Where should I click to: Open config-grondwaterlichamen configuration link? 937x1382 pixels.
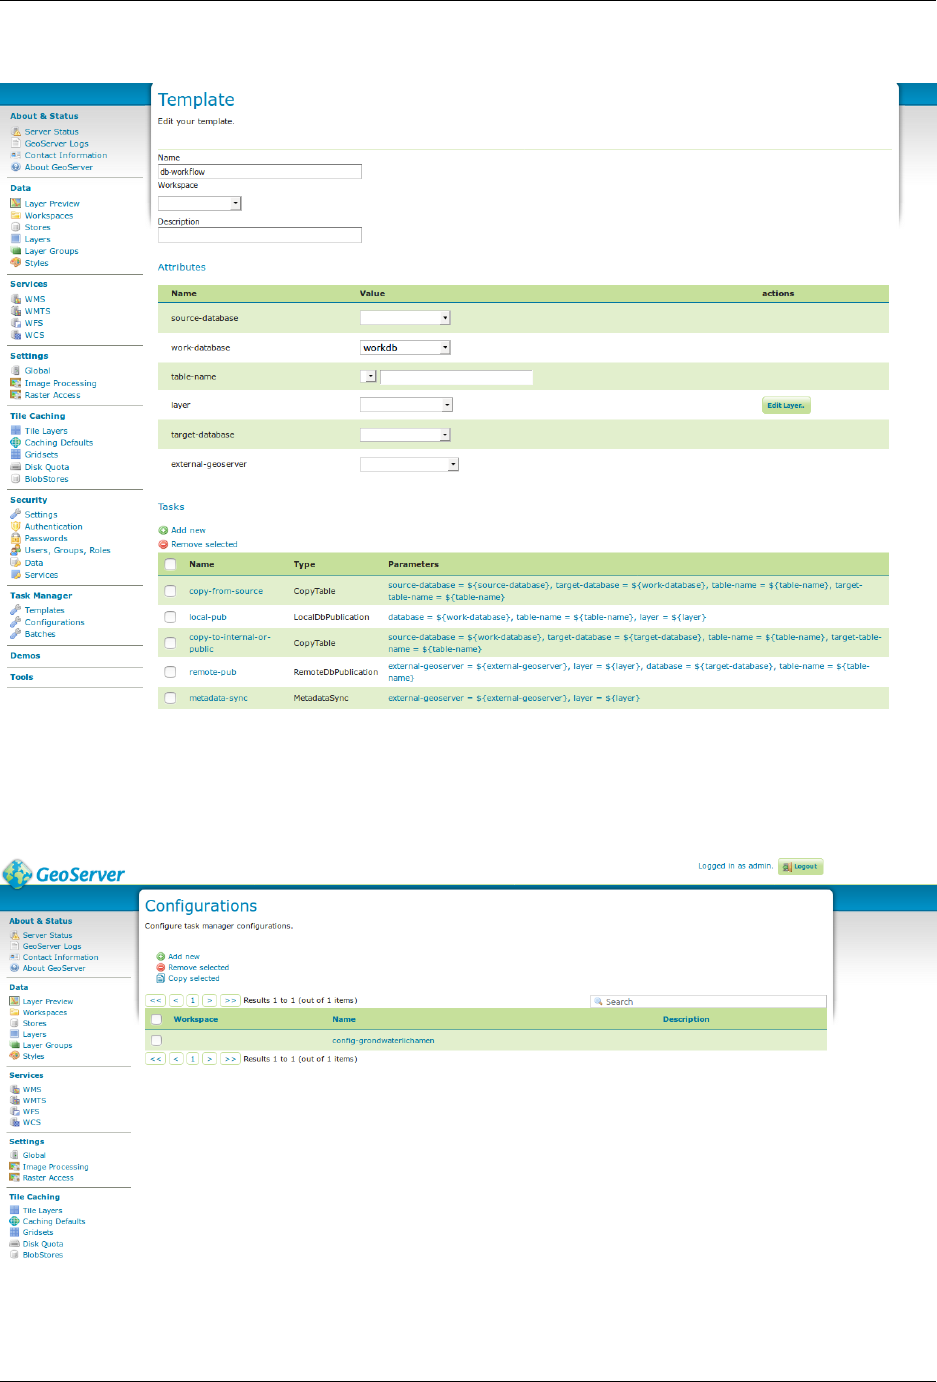click(383, 1040)
